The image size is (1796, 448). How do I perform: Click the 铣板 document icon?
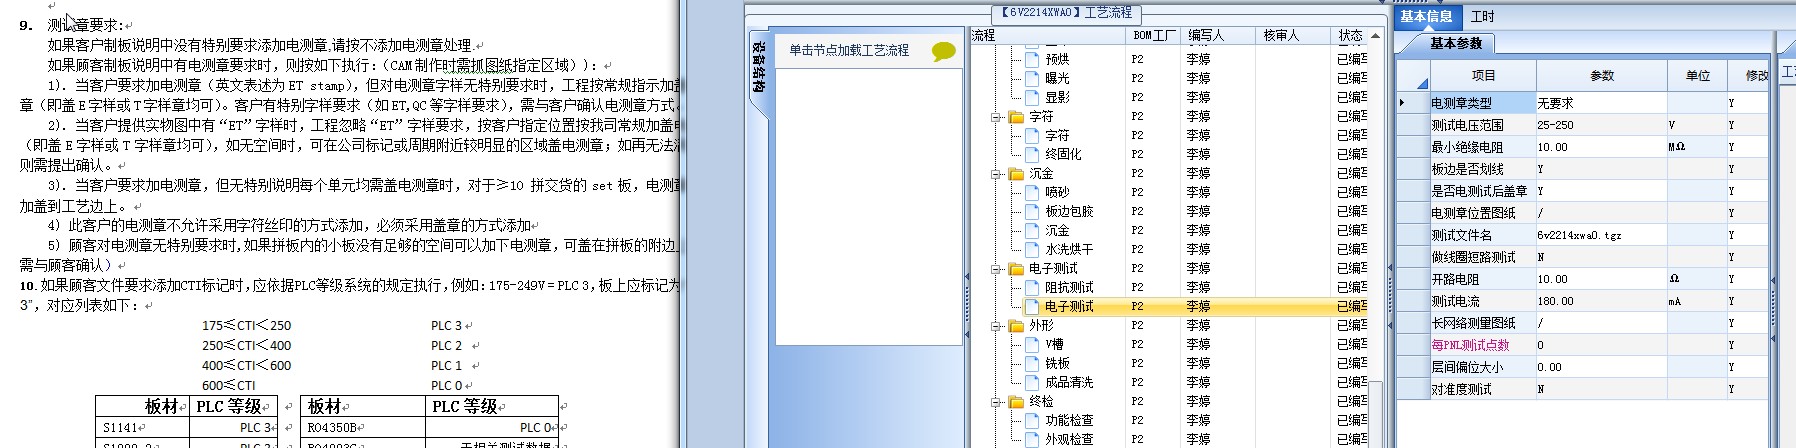point(1032,363)
